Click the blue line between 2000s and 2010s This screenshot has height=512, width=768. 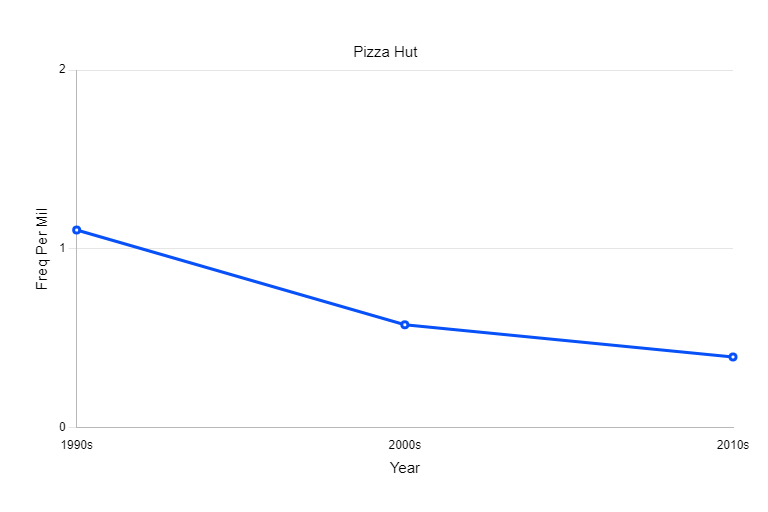click(570, 341)
